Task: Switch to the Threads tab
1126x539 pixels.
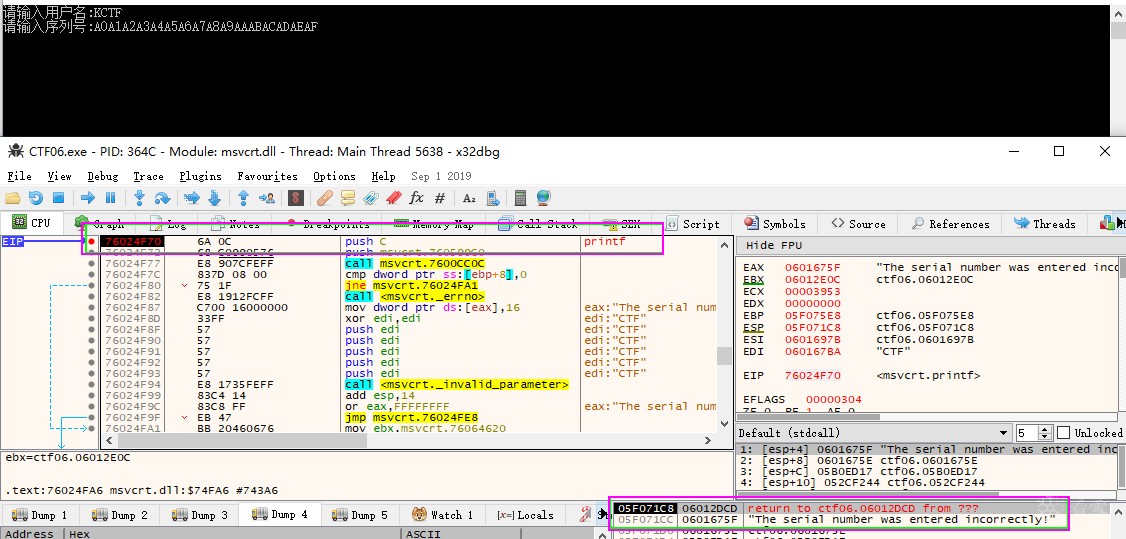Action: pos(1045,224)
